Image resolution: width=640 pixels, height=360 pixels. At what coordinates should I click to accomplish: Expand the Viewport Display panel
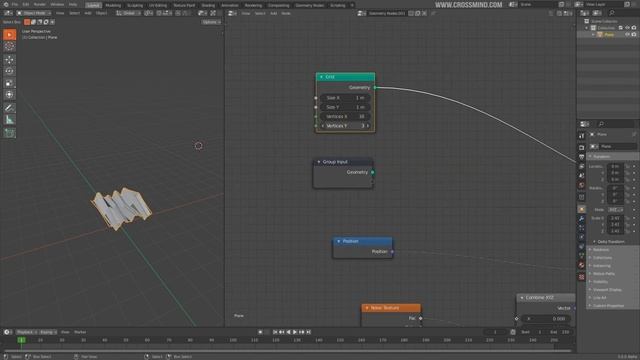[x=607, y=290]
